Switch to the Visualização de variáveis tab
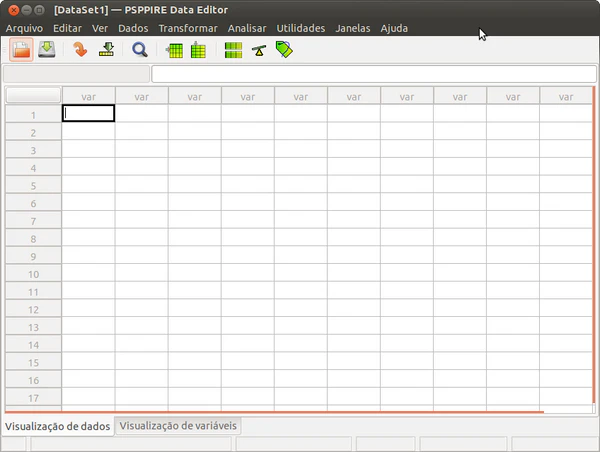This screenshot has height=452, width=600. (178, 426)
